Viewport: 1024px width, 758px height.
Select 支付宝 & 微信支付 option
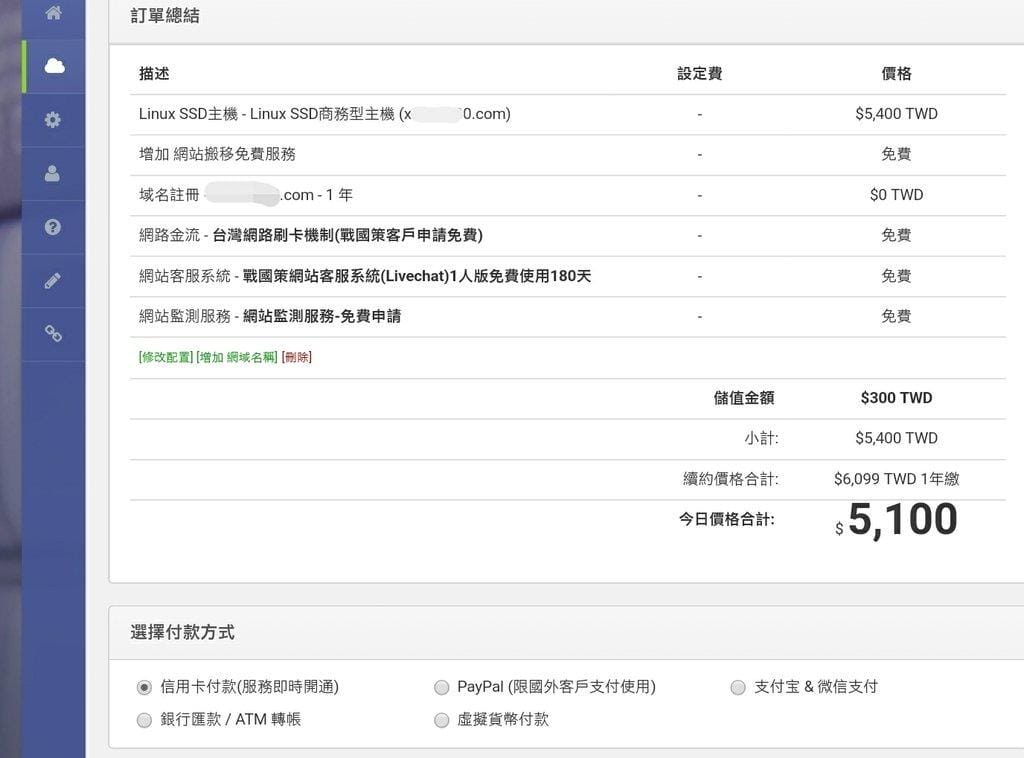(x=738, y=687)
